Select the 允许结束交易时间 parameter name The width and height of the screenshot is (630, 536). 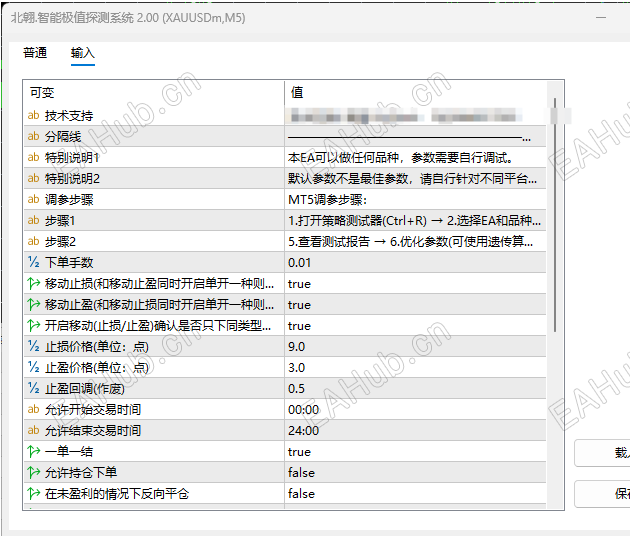93,430
